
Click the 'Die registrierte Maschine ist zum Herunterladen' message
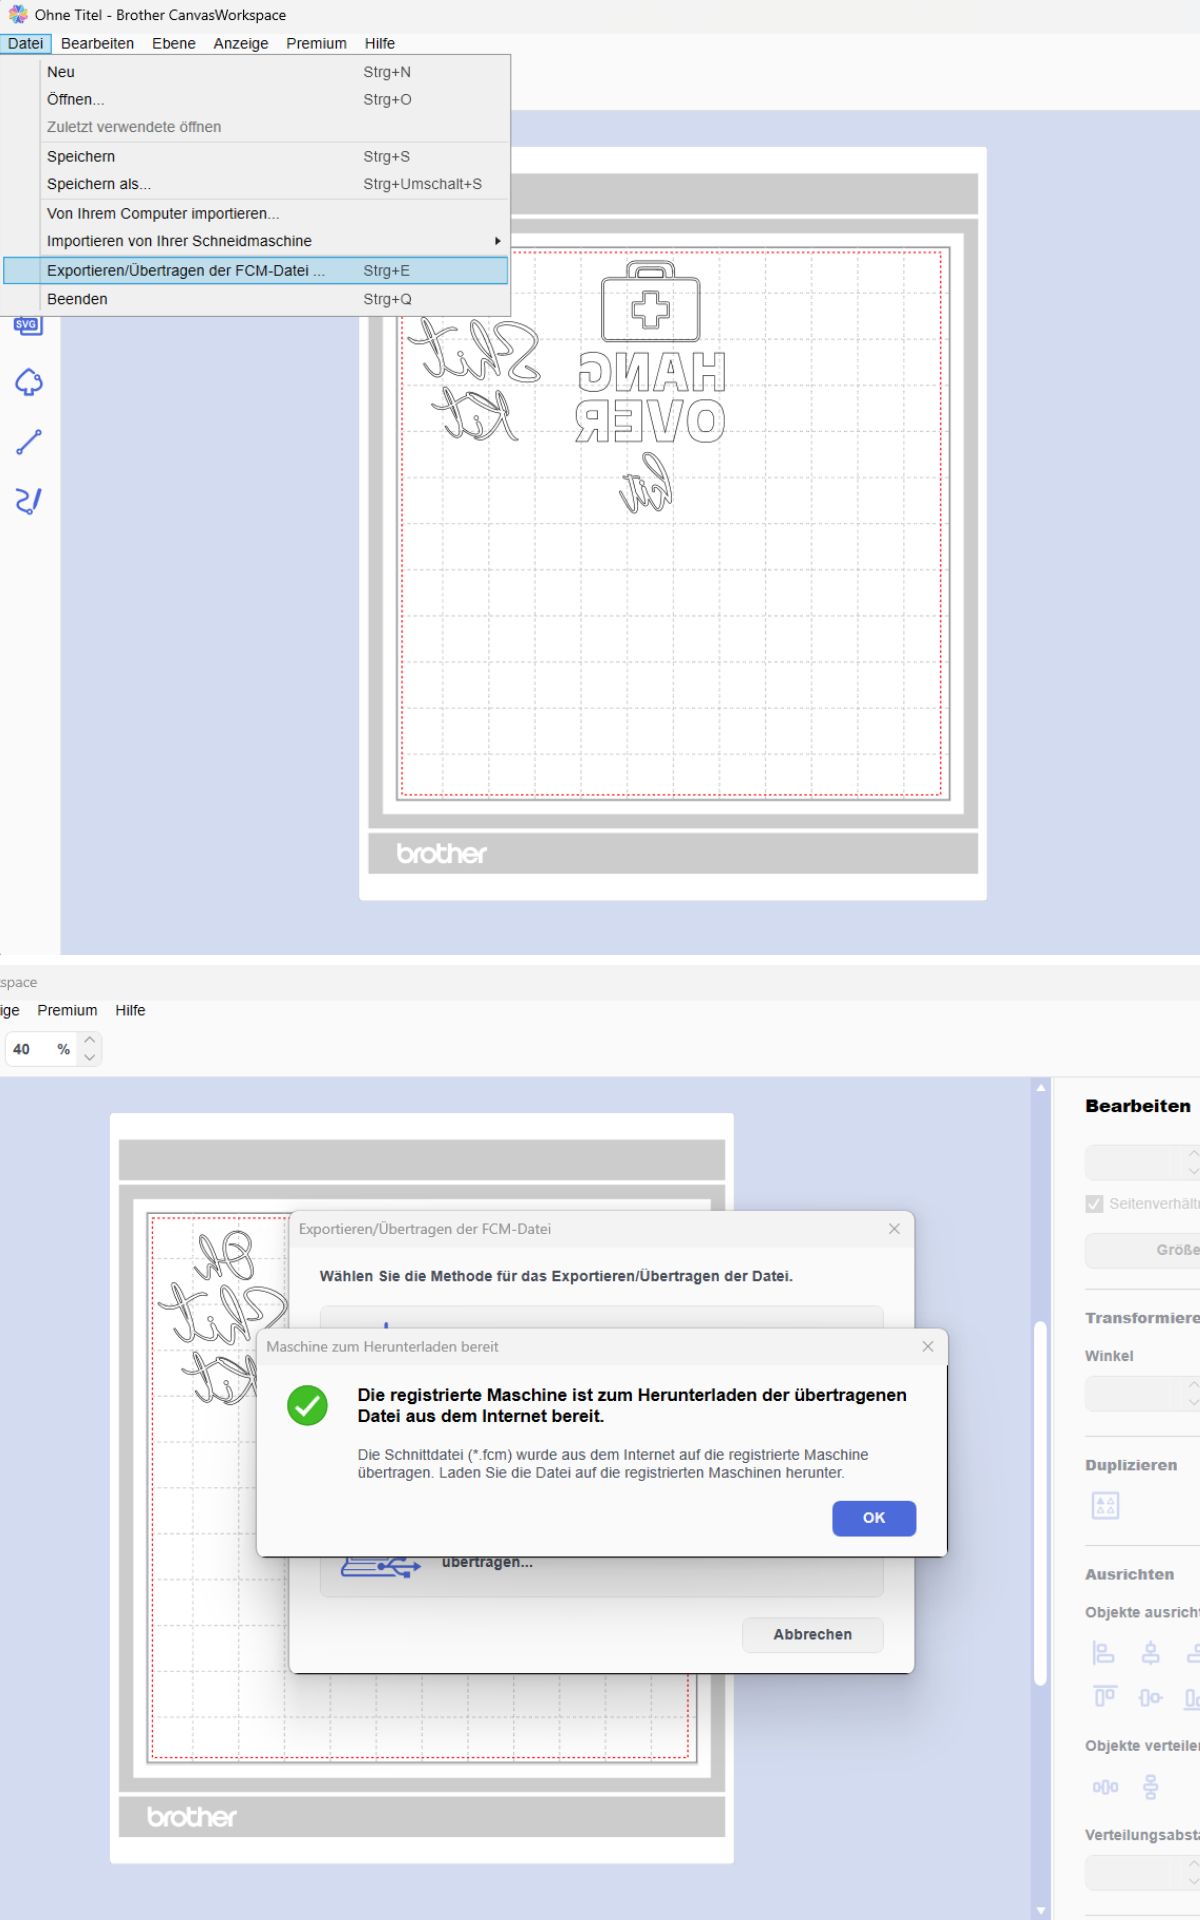632,1405
